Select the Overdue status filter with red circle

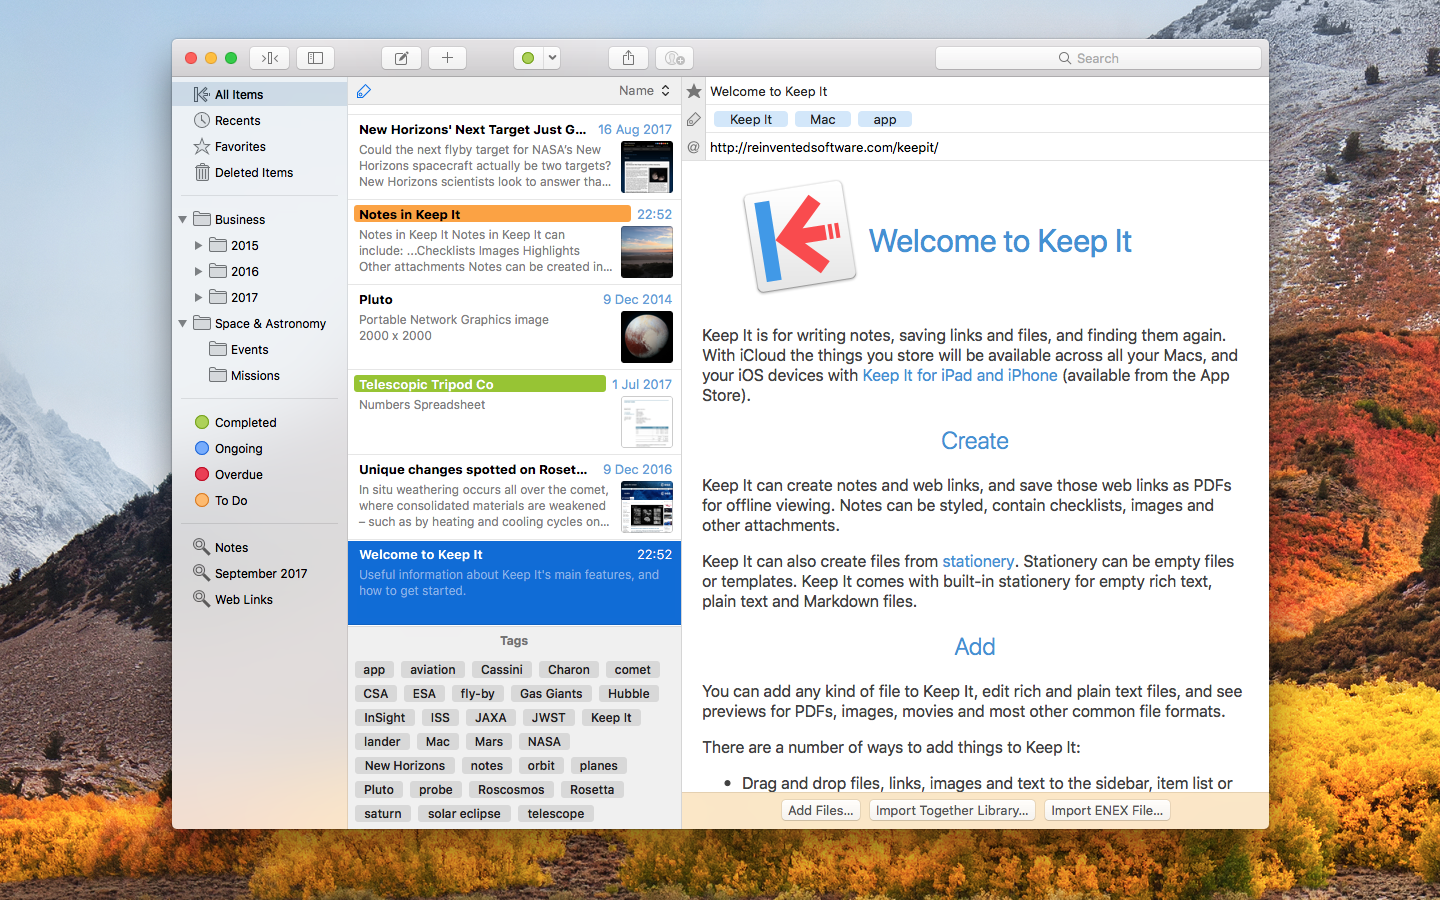[x=240, y=474]
